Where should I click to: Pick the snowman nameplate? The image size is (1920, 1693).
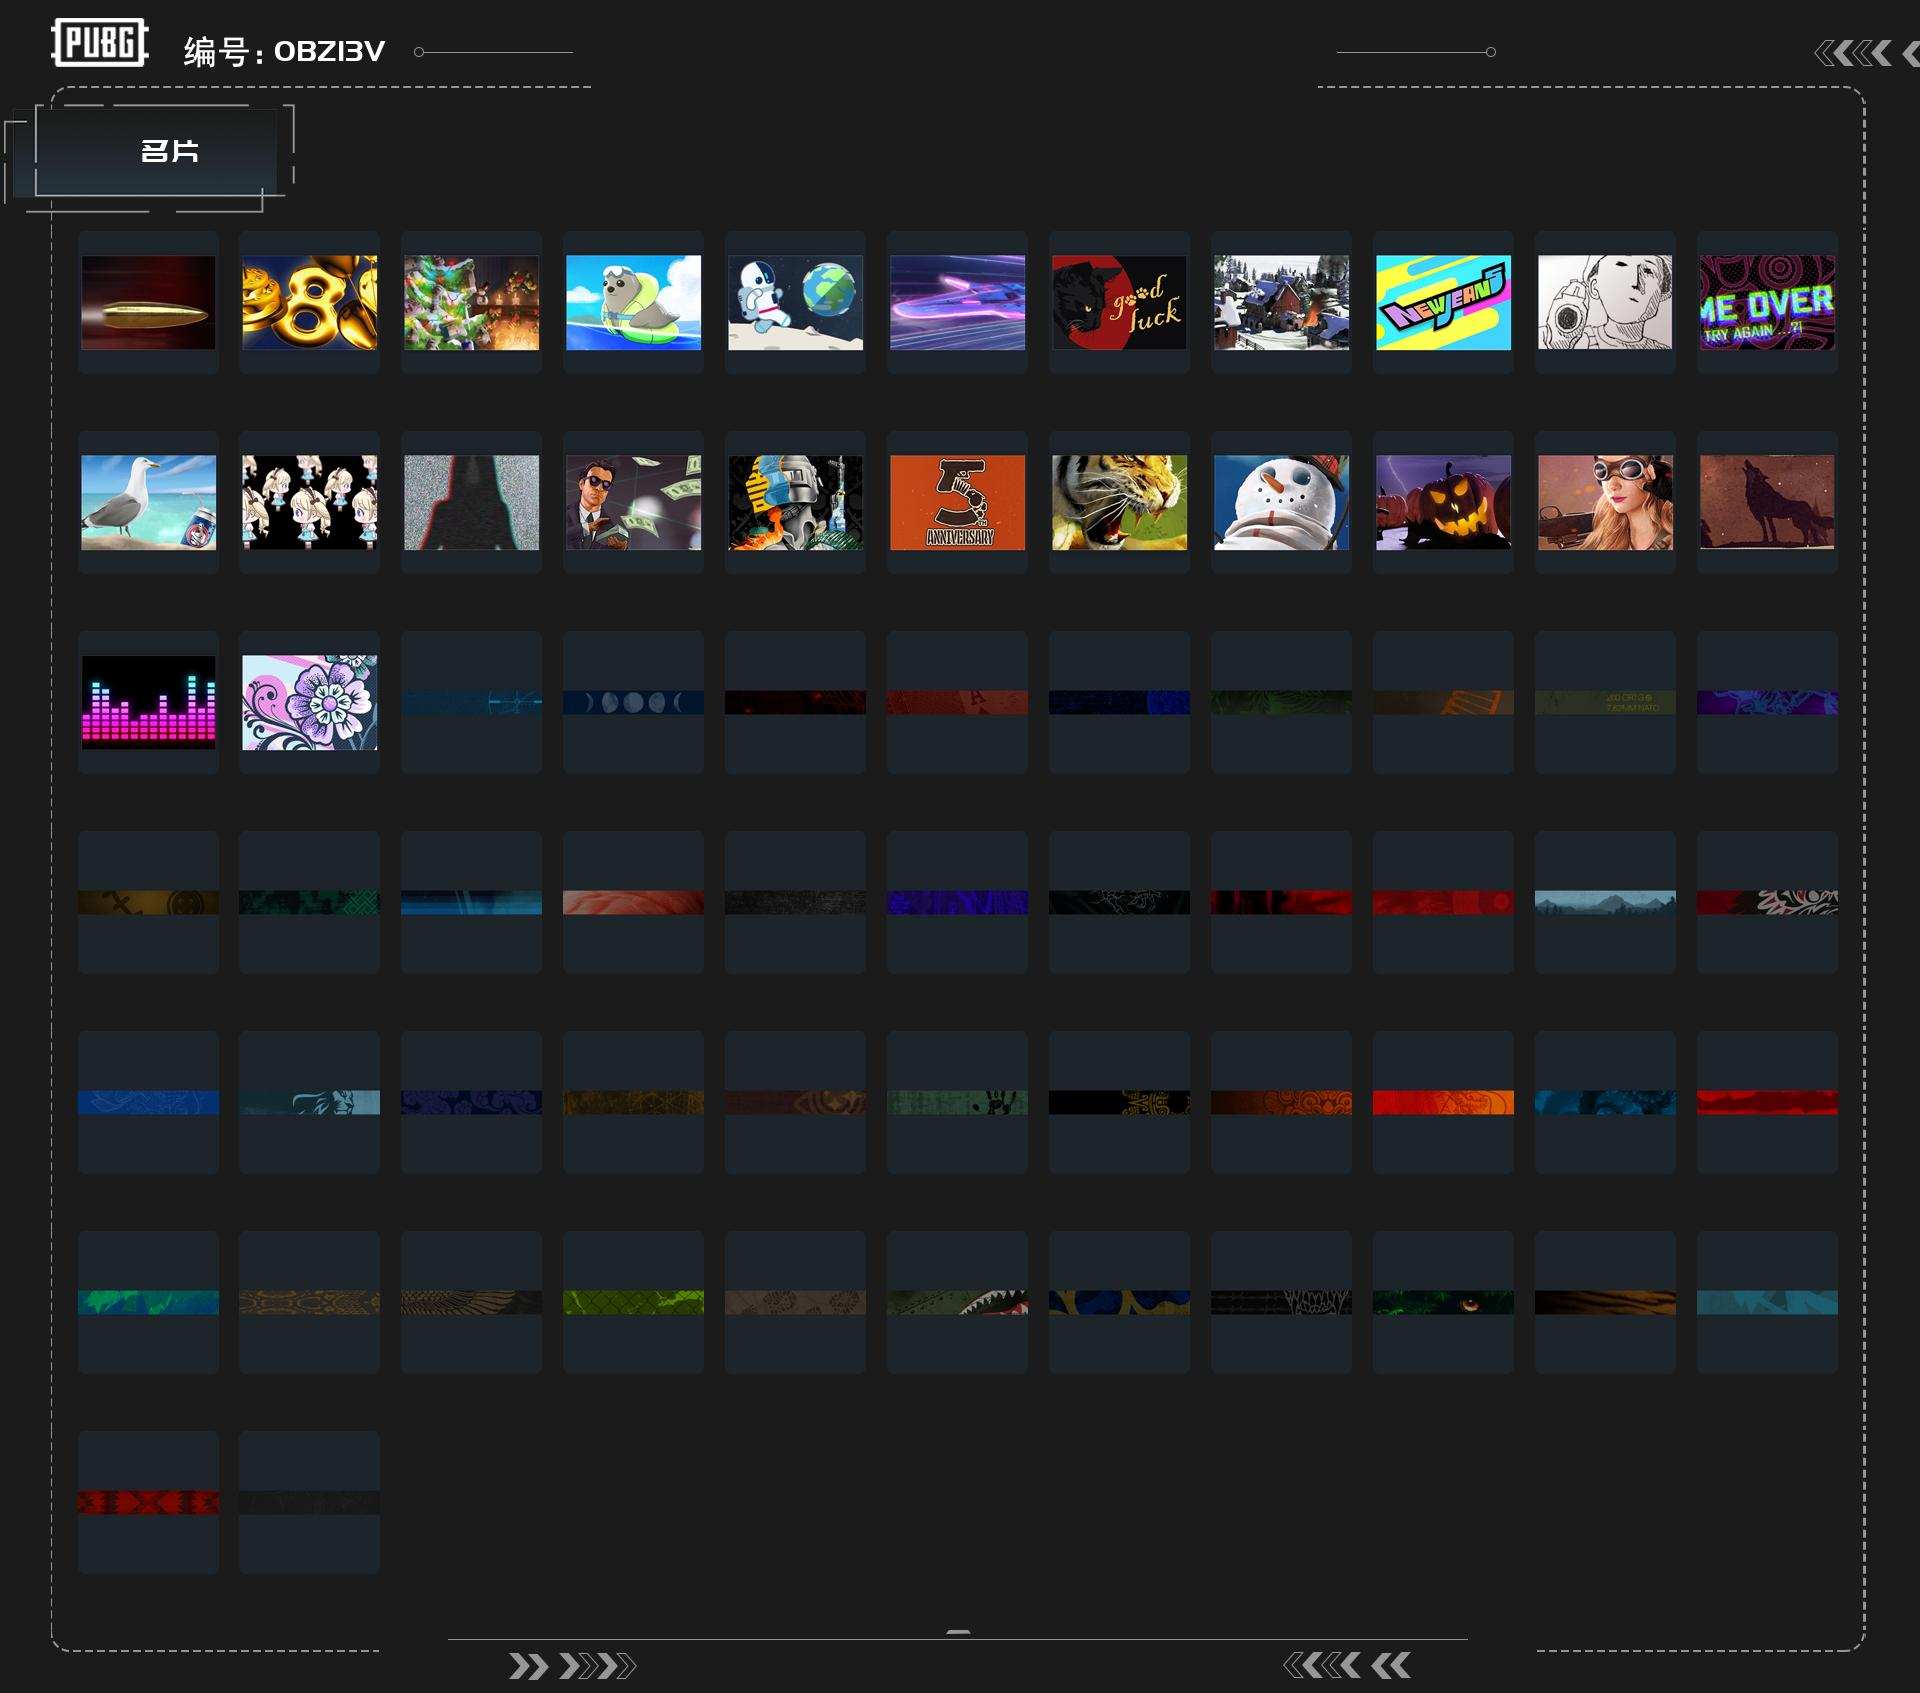1282,502
